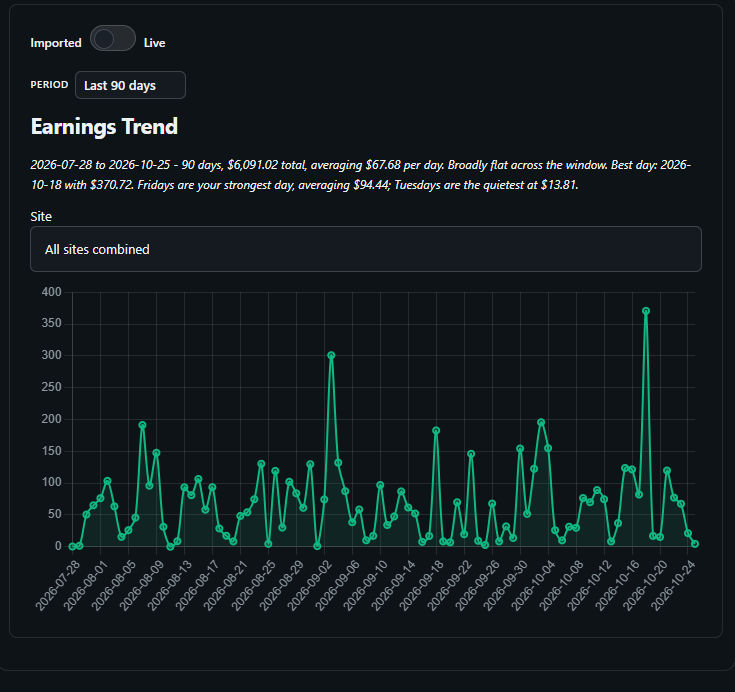Click the 2026-10-12 x-axis date label

[589, 586]
